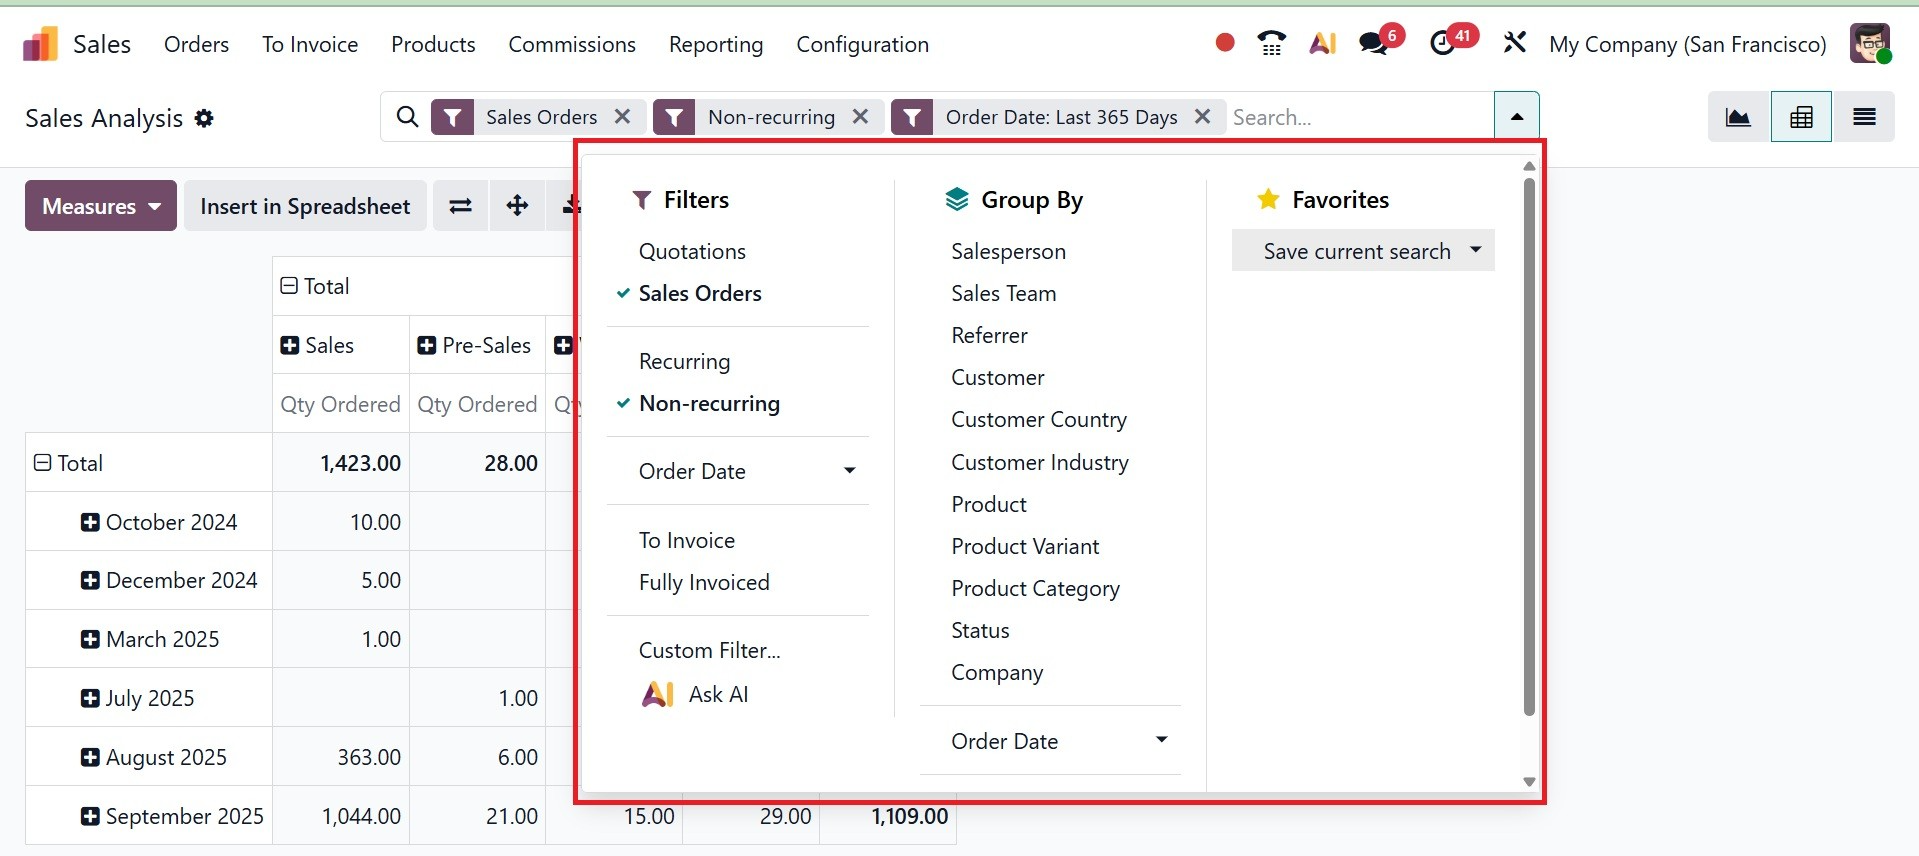Switch to pivot table view

tap(1801, 117)
